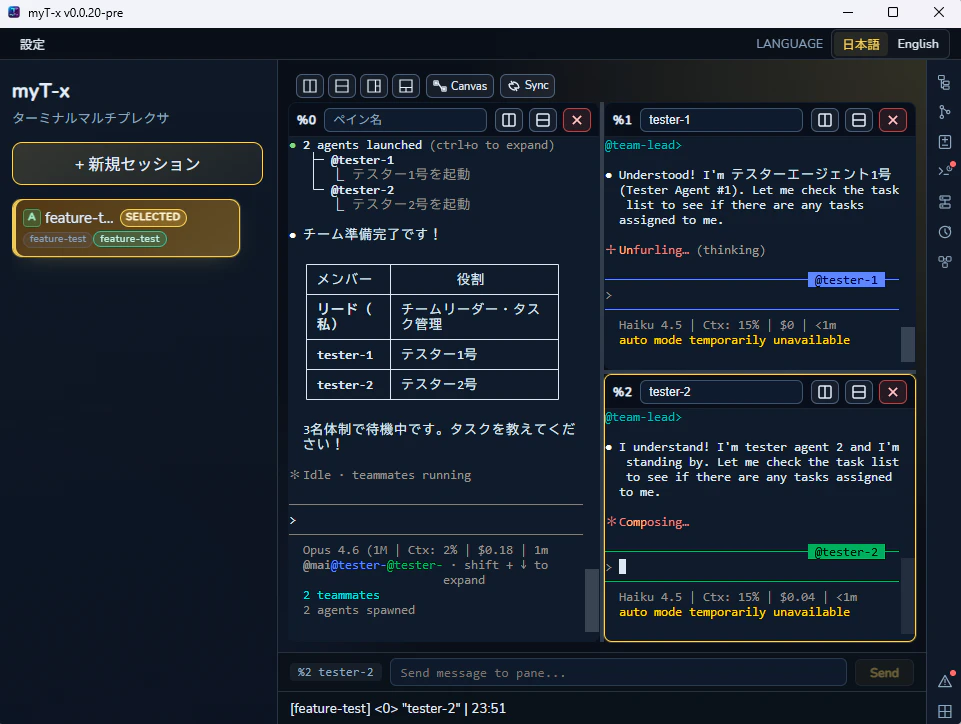Viewport: 961px width, 724px height.
Task: Click the pane %0 scrollbar thumb
Action: tap(591, 601)
